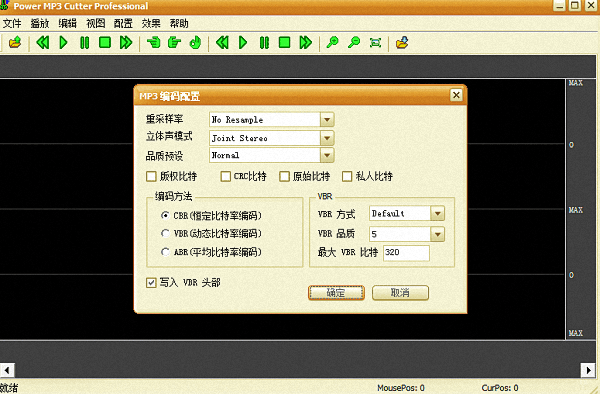Open the 视图 menu
Viewport: 600px width, 394px height.
(95, 24)
